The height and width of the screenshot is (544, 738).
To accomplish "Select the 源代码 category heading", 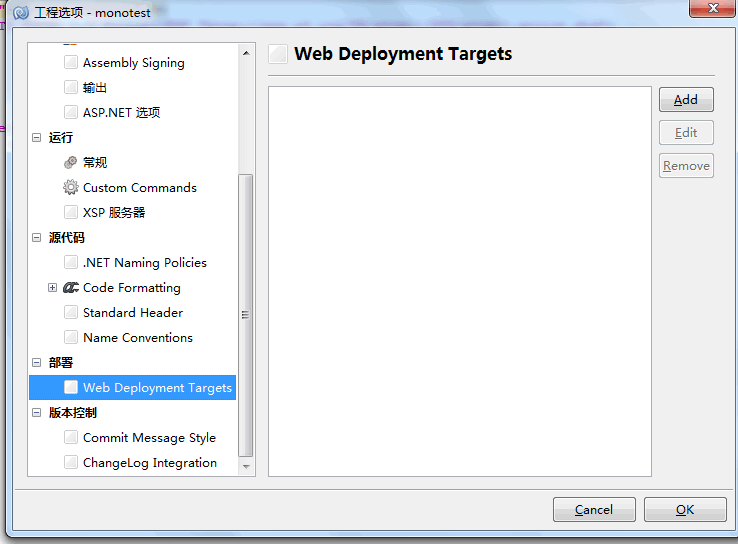I will 67,238.
